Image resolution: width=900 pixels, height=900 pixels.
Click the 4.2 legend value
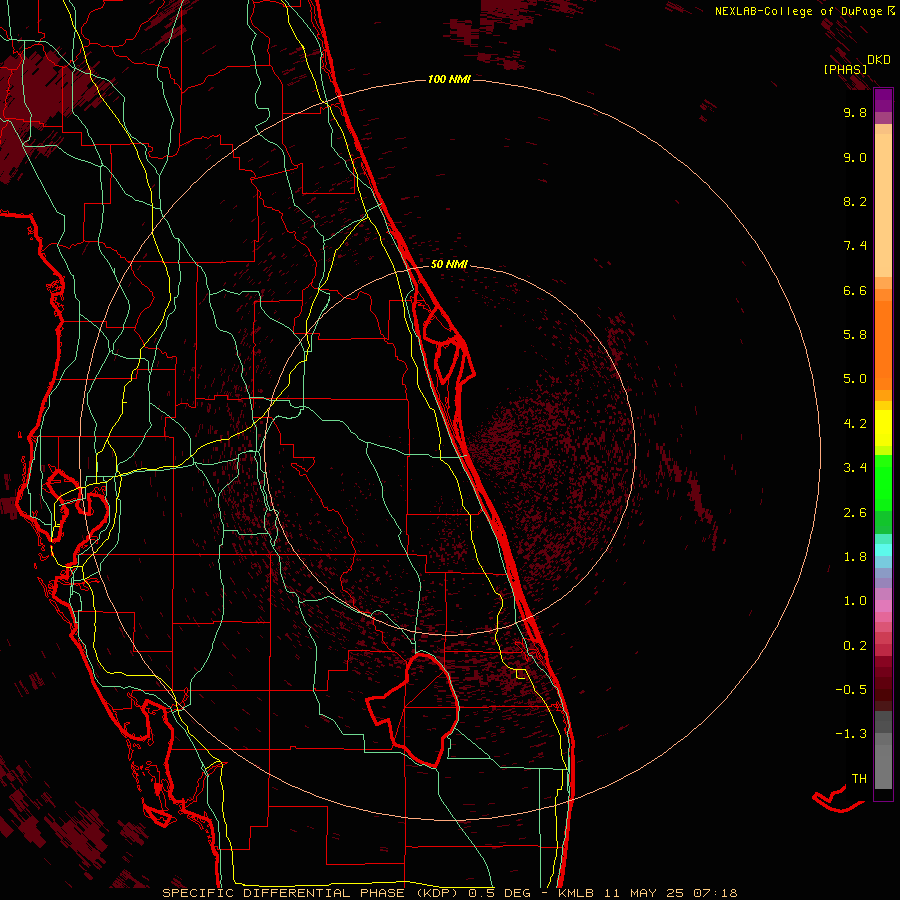click(855, 424)
